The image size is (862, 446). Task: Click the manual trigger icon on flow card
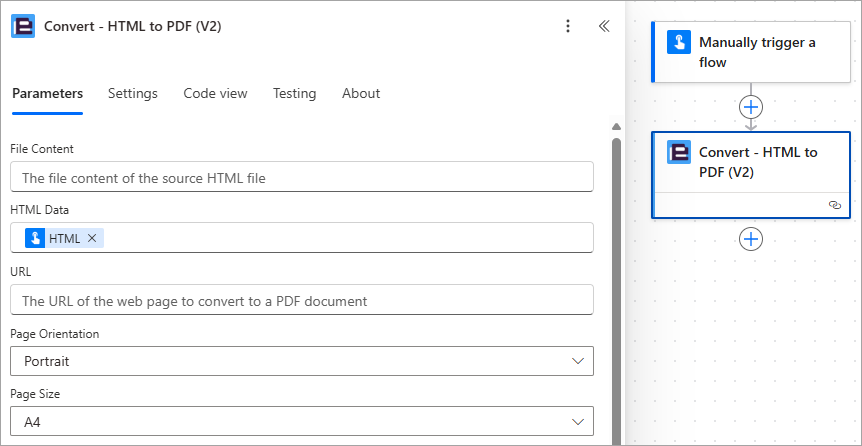pyautogui.click(x=679, y=42)
